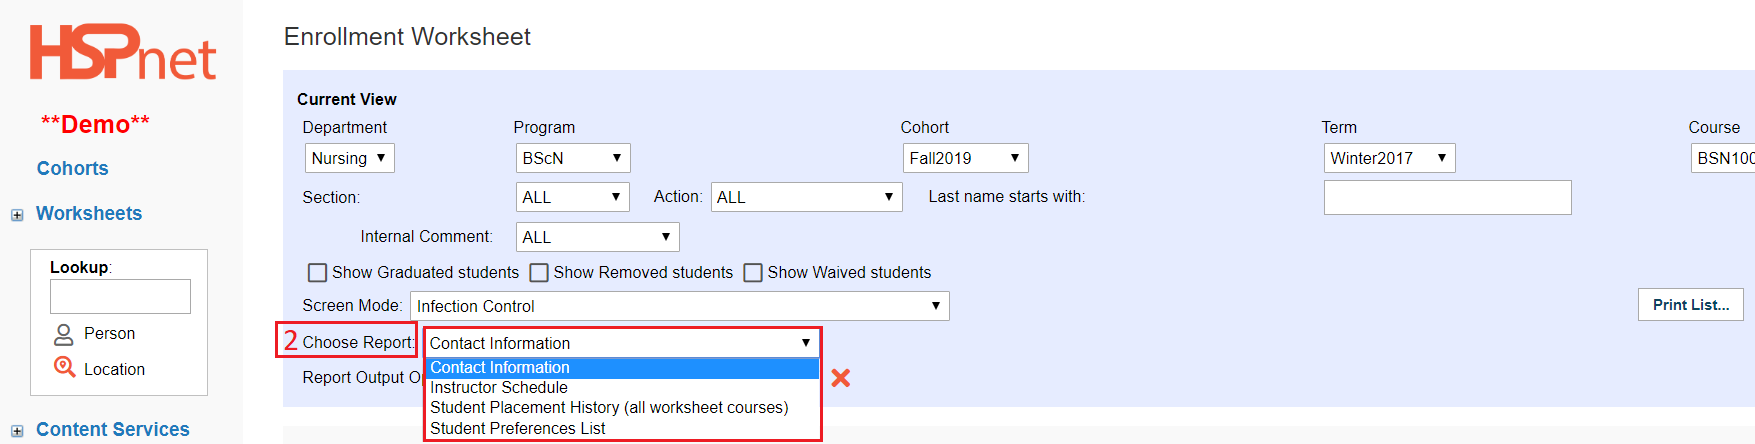
Task: Open the Department Nursing dropdown
Action: click(349, 158)
